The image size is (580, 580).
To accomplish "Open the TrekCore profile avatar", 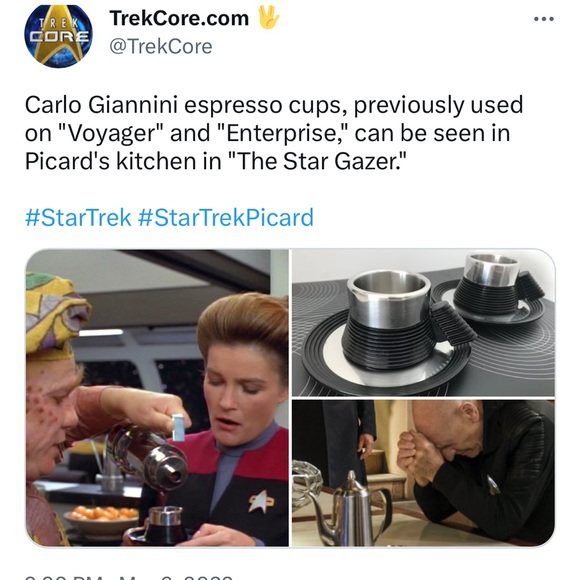I will [58, 36].
